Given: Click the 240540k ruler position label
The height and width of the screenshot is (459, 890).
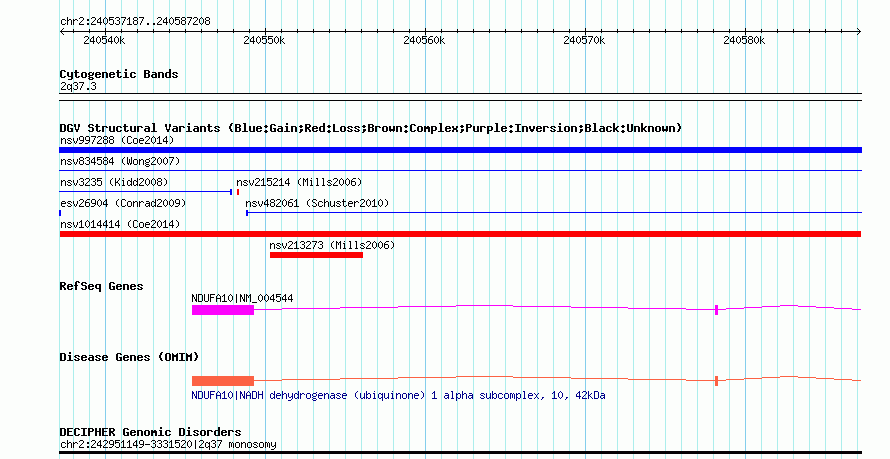Looking at the screenshot, I should point(104,40).
